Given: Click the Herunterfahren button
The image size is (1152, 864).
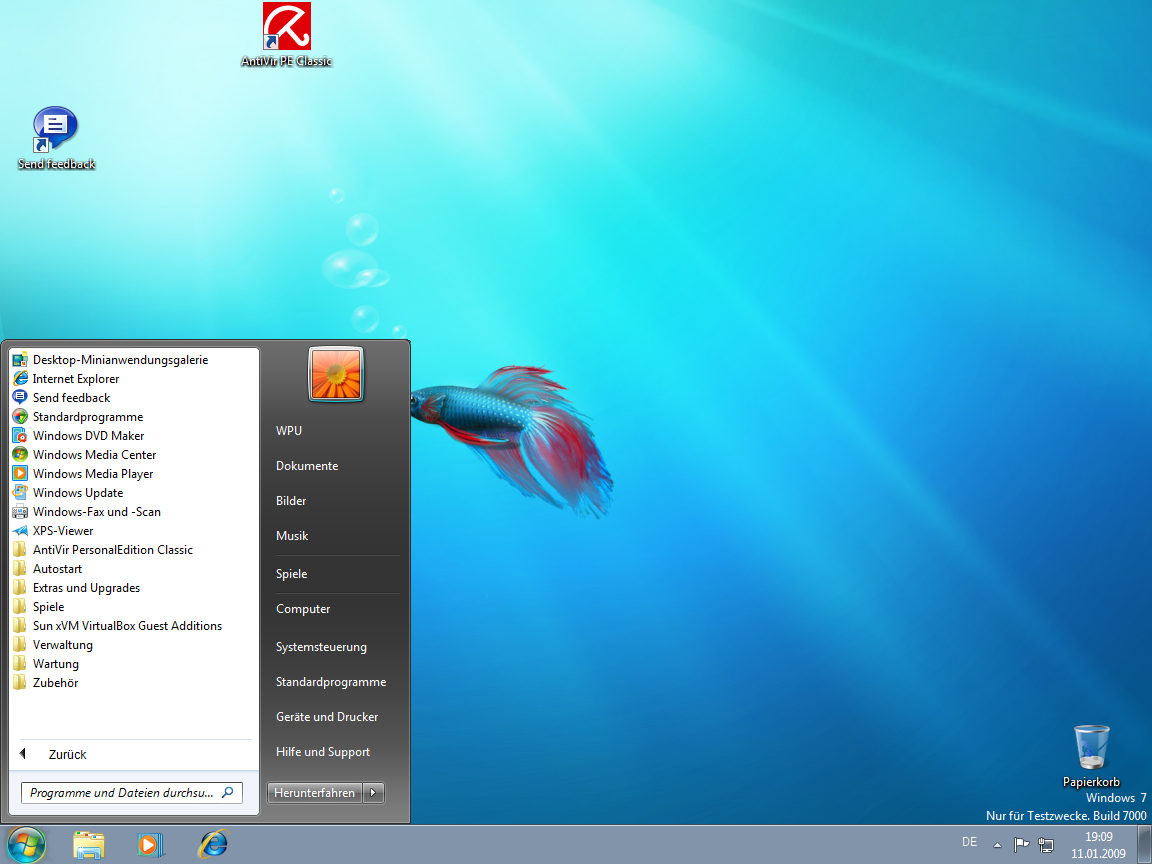Looking at the screenshot, I should pyautogui.click(x=314, y=793).
